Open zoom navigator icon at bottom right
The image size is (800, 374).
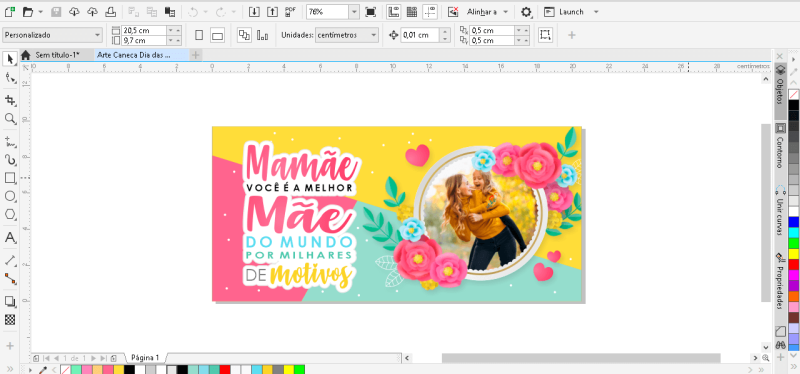pyautogui.click(x=765, y=358)
